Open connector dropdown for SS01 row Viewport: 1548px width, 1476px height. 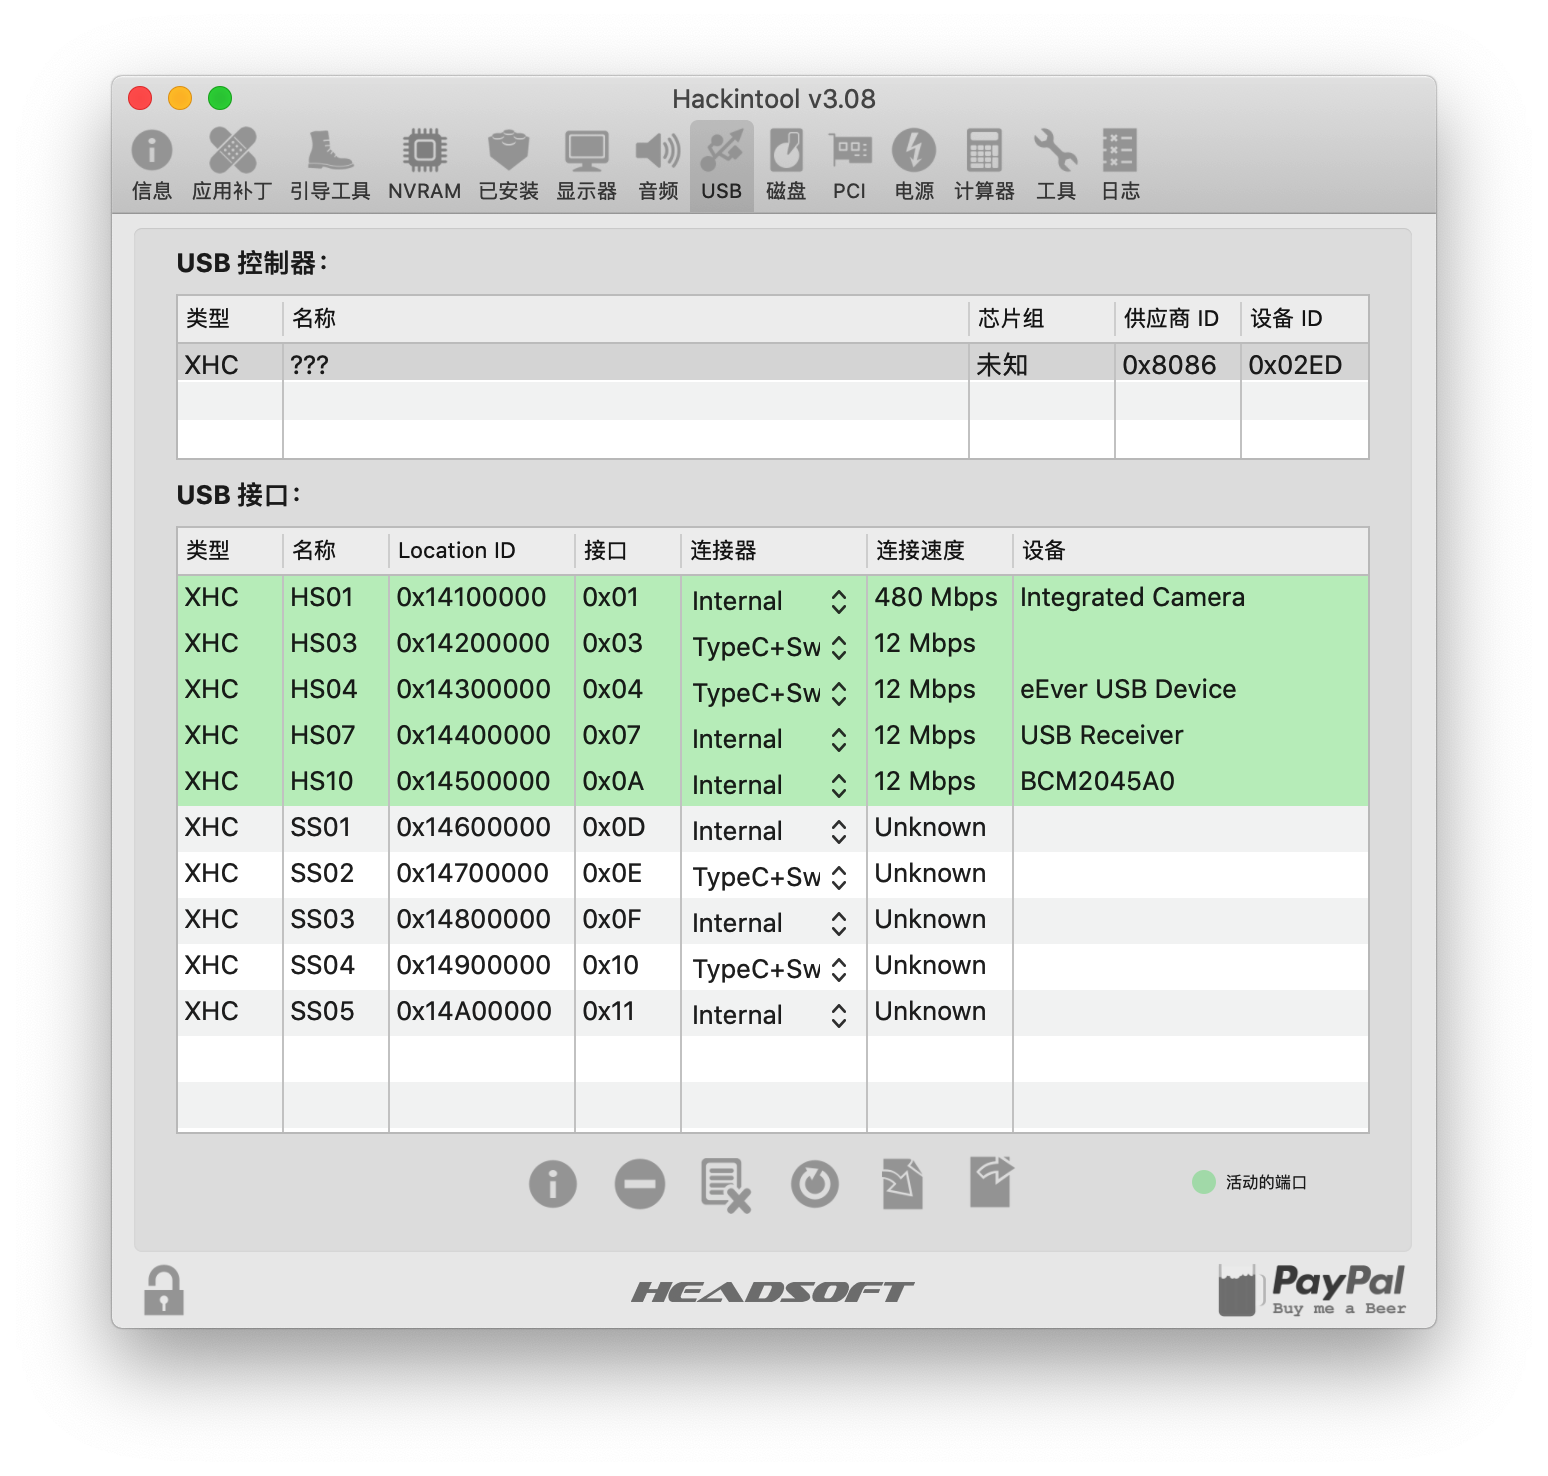click(771, 831)
